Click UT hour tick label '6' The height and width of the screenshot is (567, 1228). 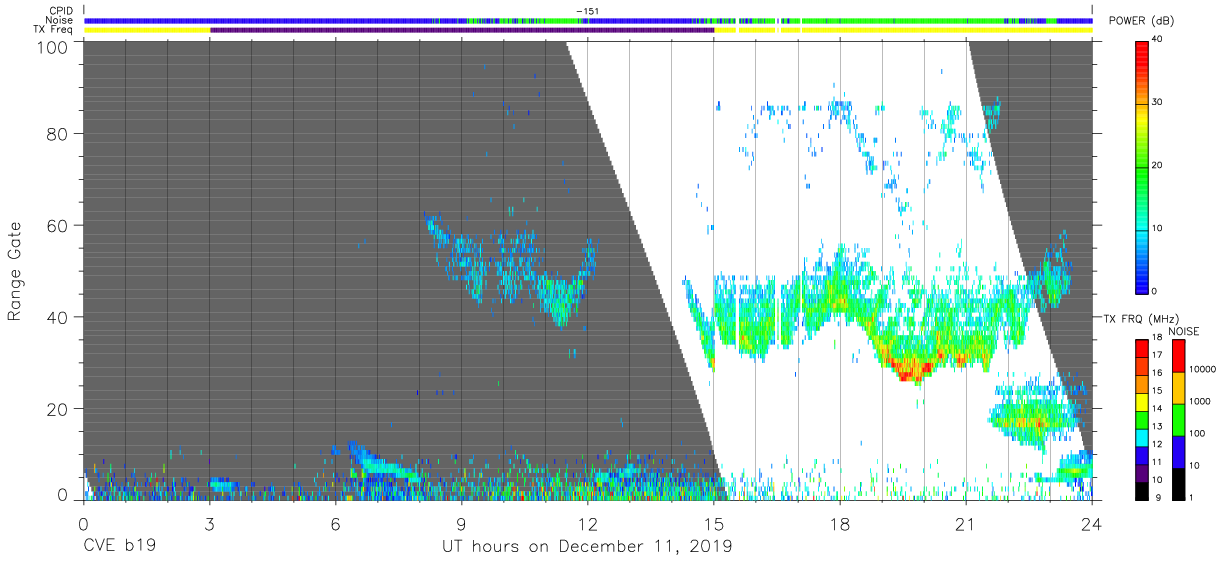pyautogui.click(x=335, y=523)
